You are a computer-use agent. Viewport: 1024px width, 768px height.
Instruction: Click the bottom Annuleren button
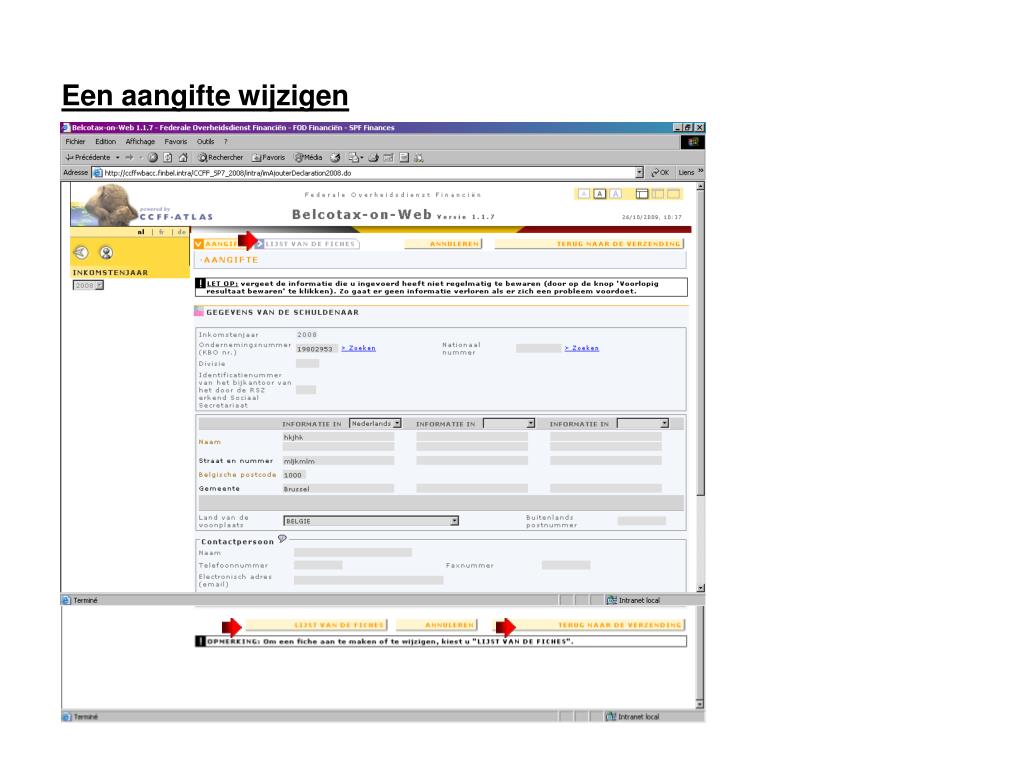tap(437, 625)
